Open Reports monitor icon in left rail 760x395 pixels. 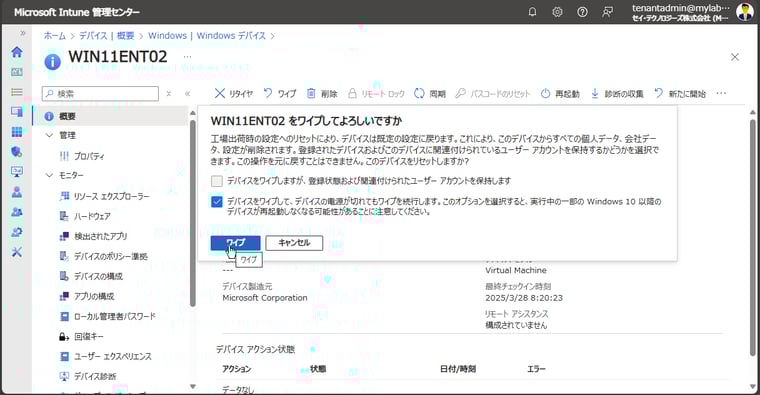[17, 172]
